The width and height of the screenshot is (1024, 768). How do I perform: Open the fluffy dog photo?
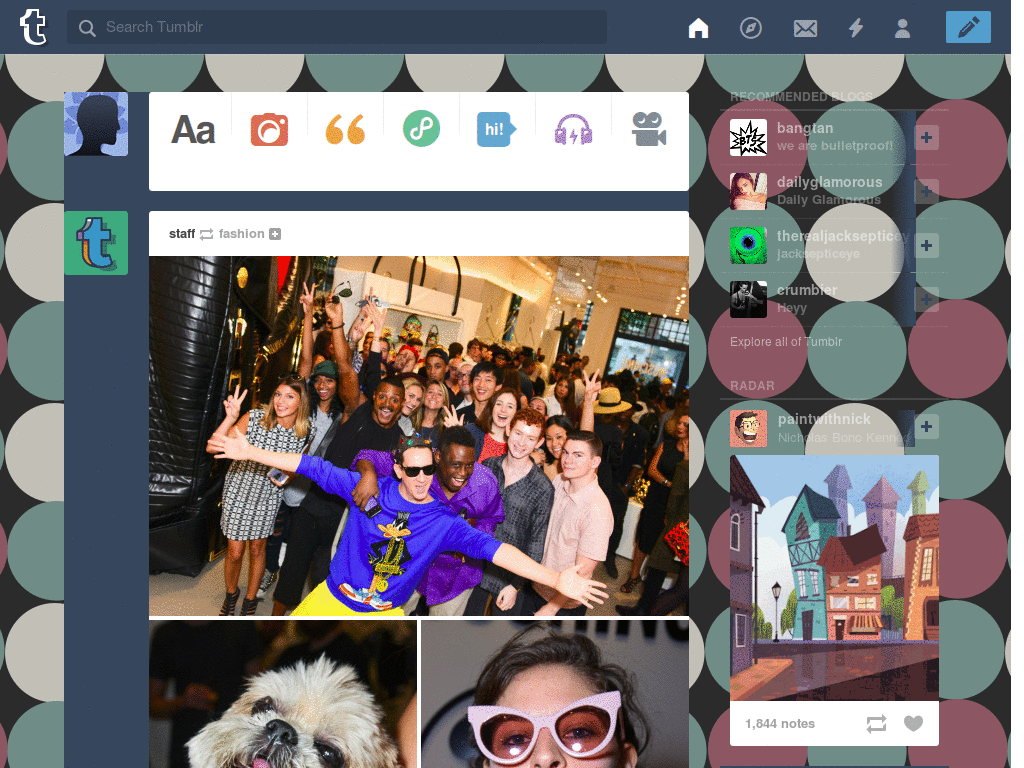[x=283, y=694]
